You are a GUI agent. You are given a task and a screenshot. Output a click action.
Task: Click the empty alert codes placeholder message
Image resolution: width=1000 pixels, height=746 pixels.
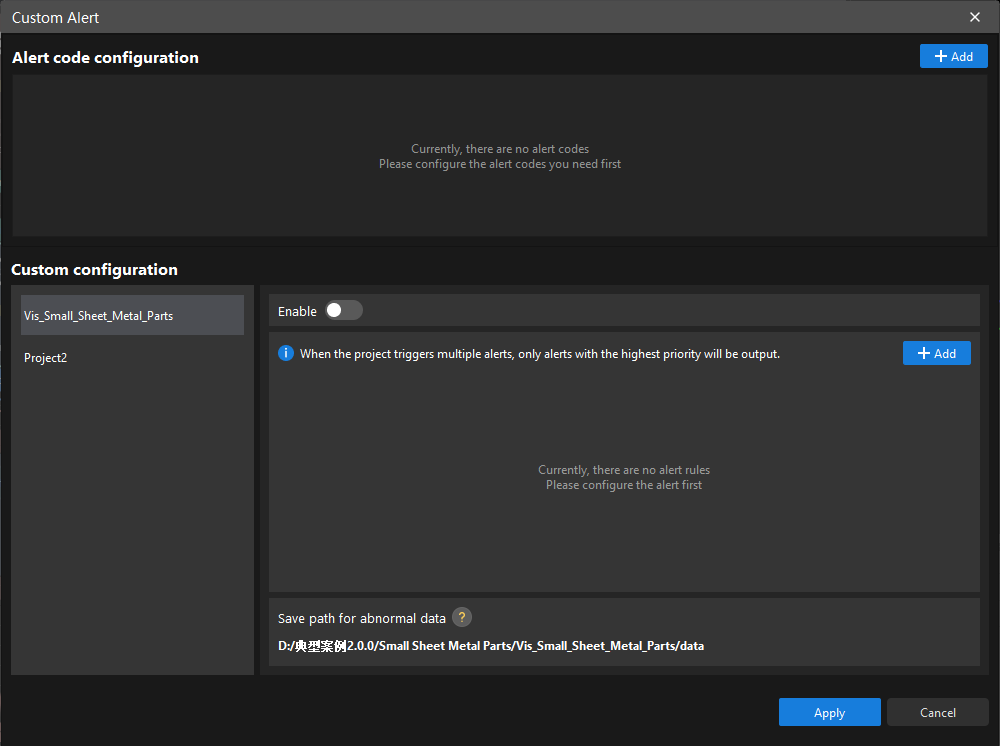(499, 156)
